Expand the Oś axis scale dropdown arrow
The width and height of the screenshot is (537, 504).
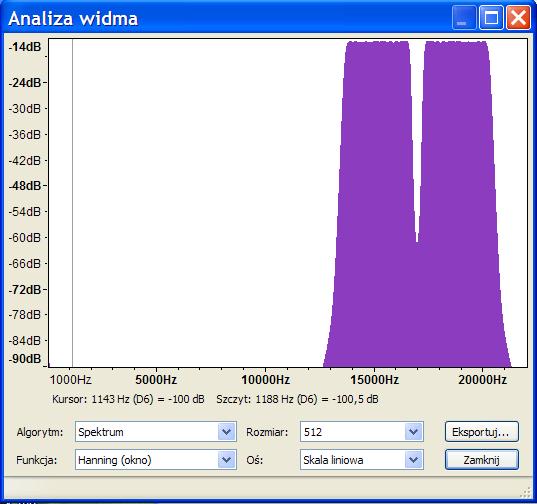pyautogui.click(x=413, y=459)
